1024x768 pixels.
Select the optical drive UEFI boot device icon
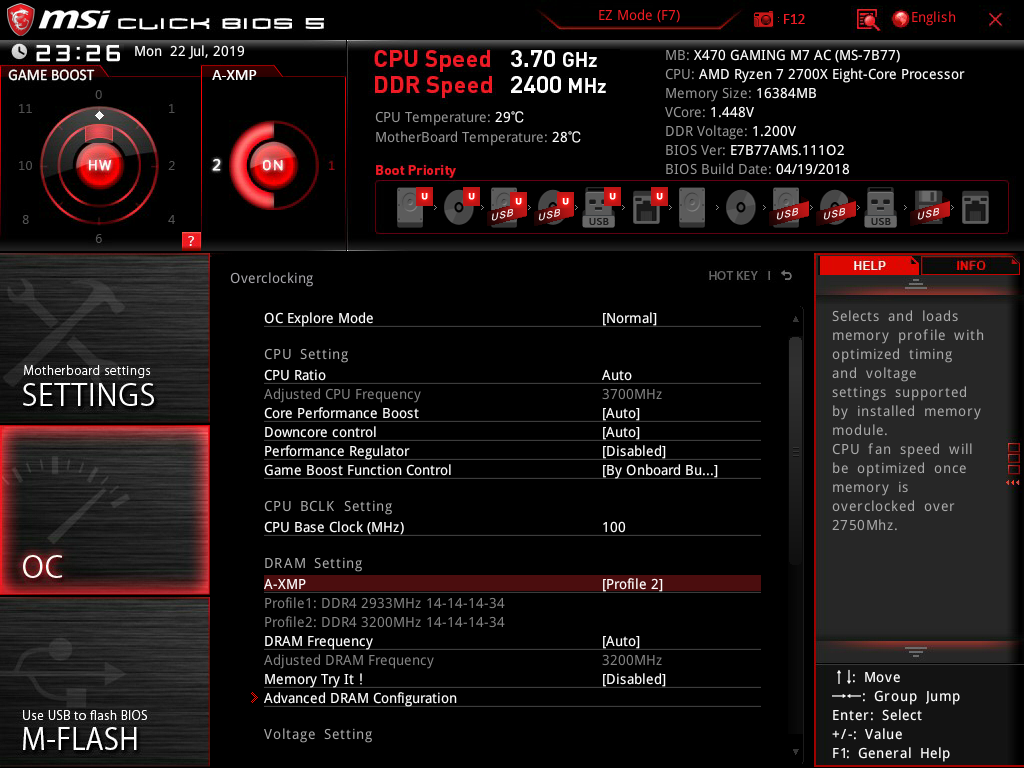[x=461, y=208]
